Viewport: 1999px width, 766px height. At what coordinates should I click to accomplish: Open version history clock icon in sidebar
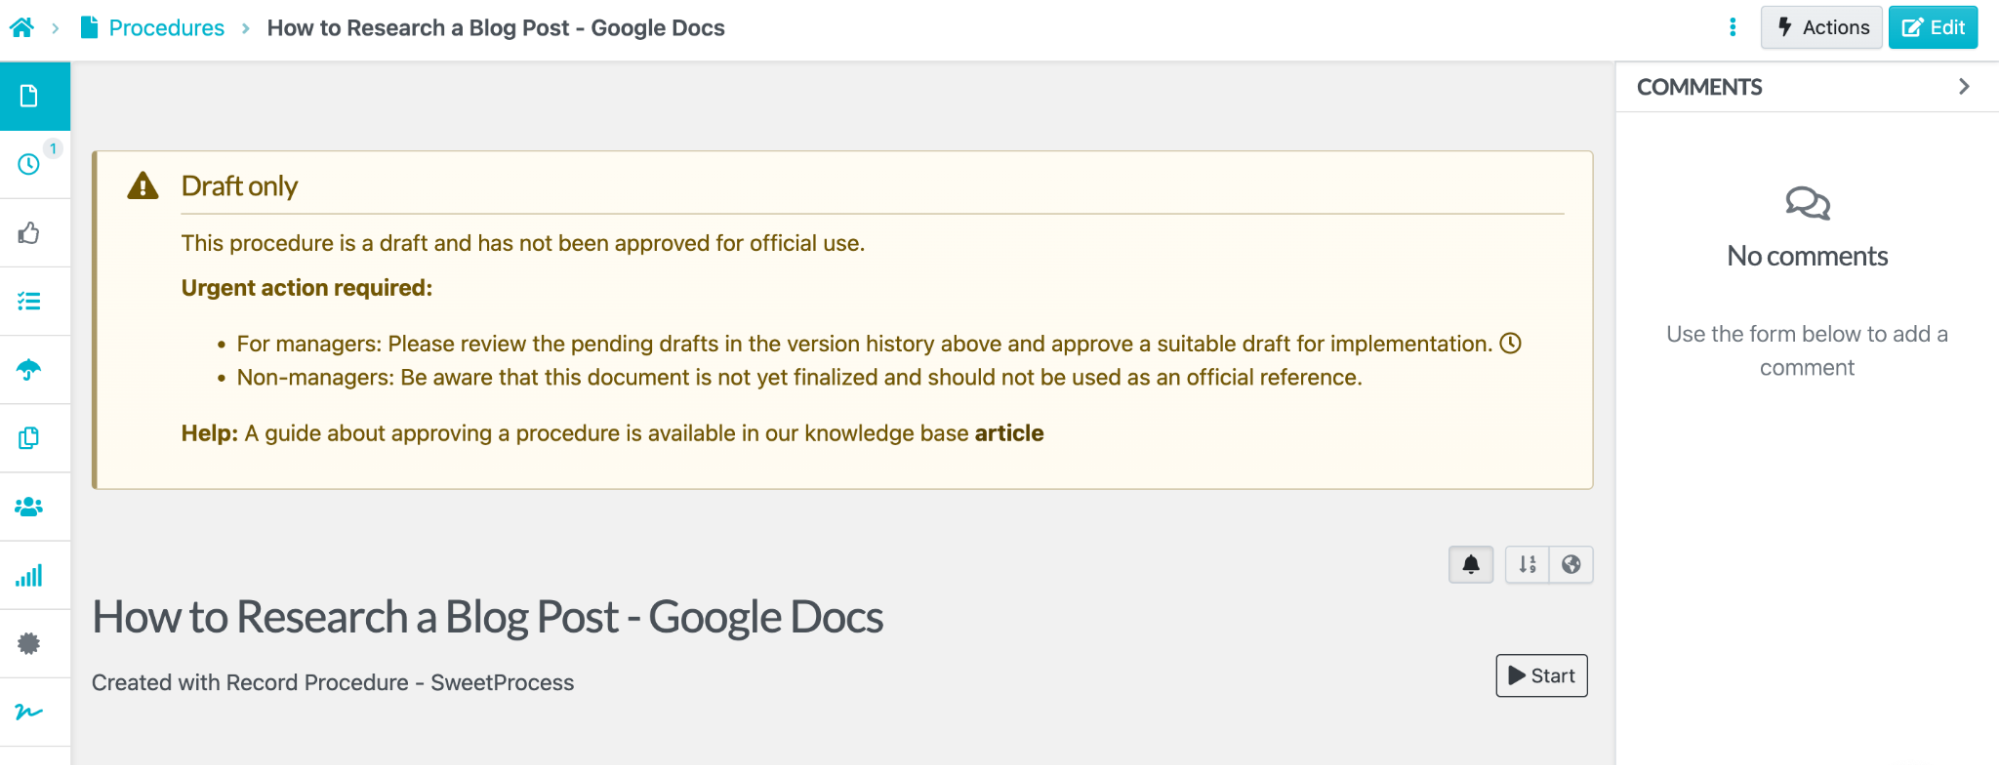pyautogui.click(x=29, y=164)
